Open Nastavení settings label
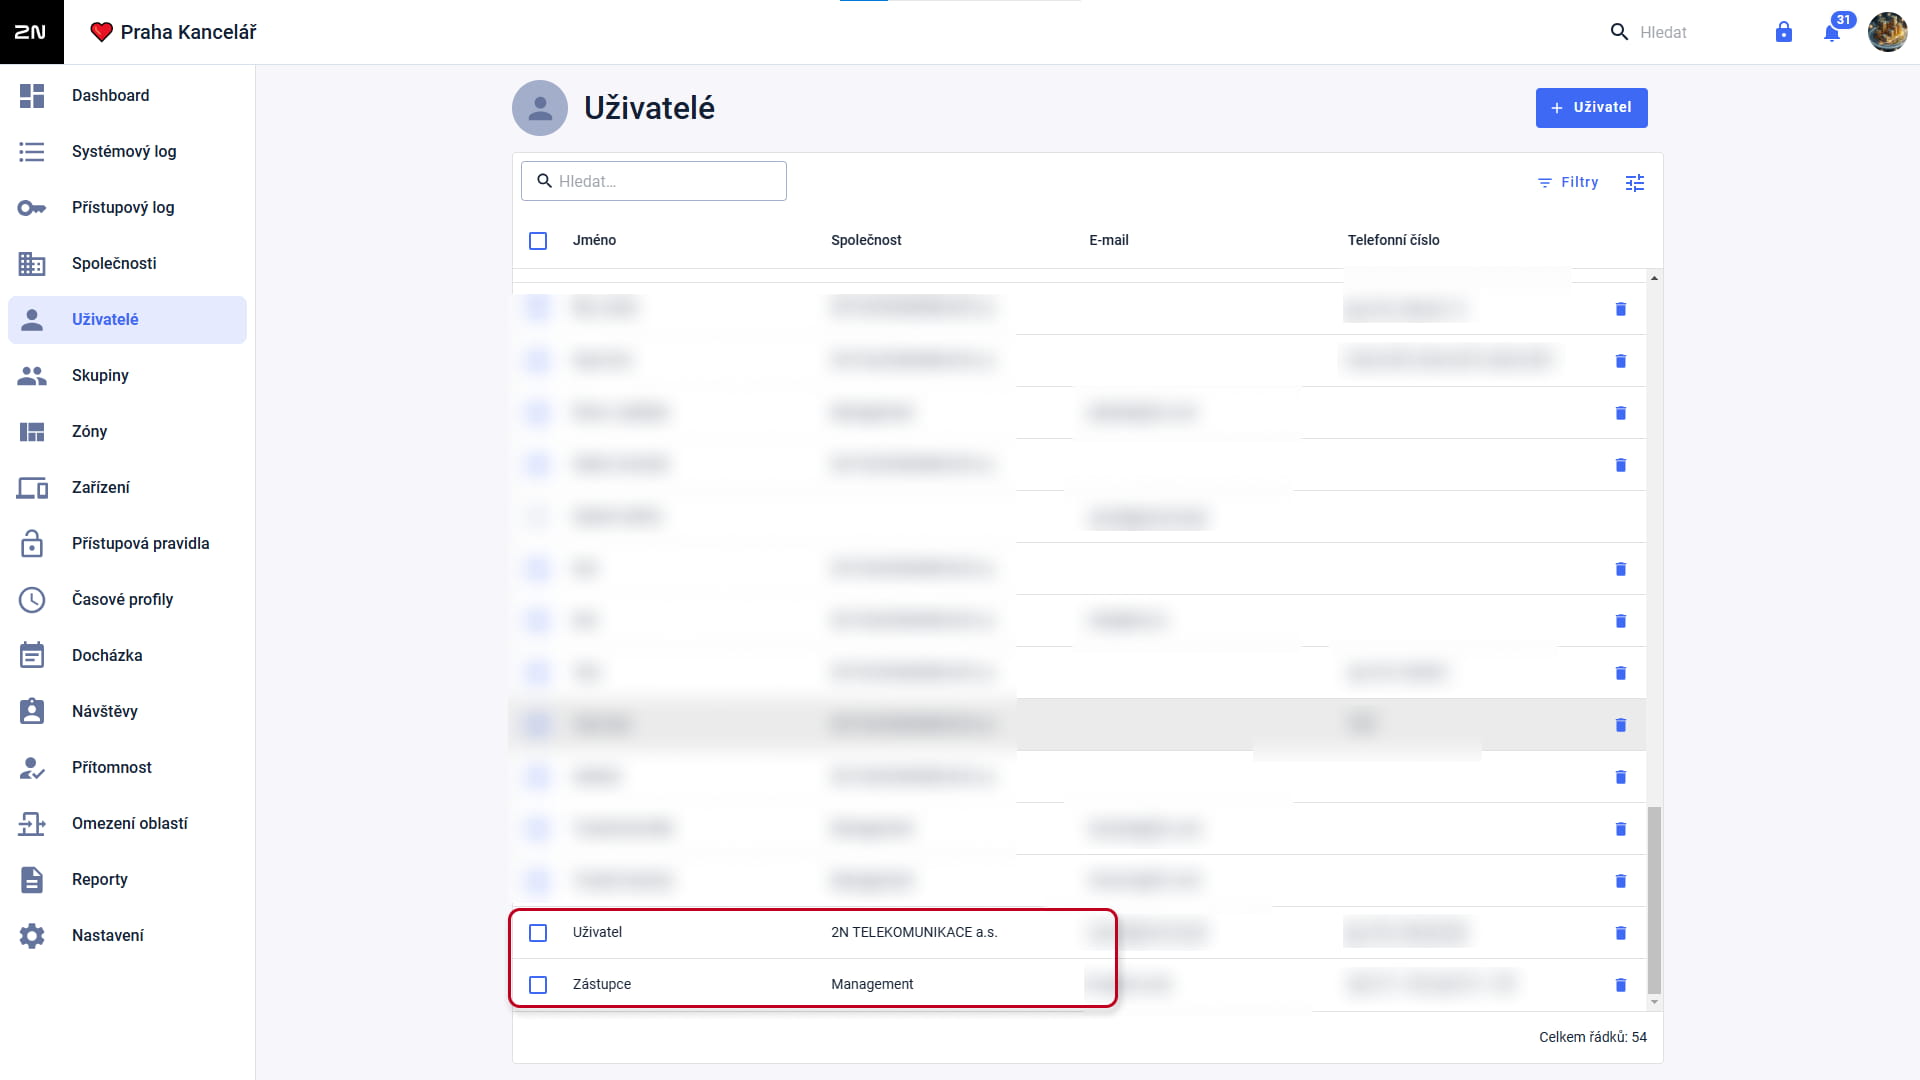1920x1080 pixels. (x=108, y=936)
